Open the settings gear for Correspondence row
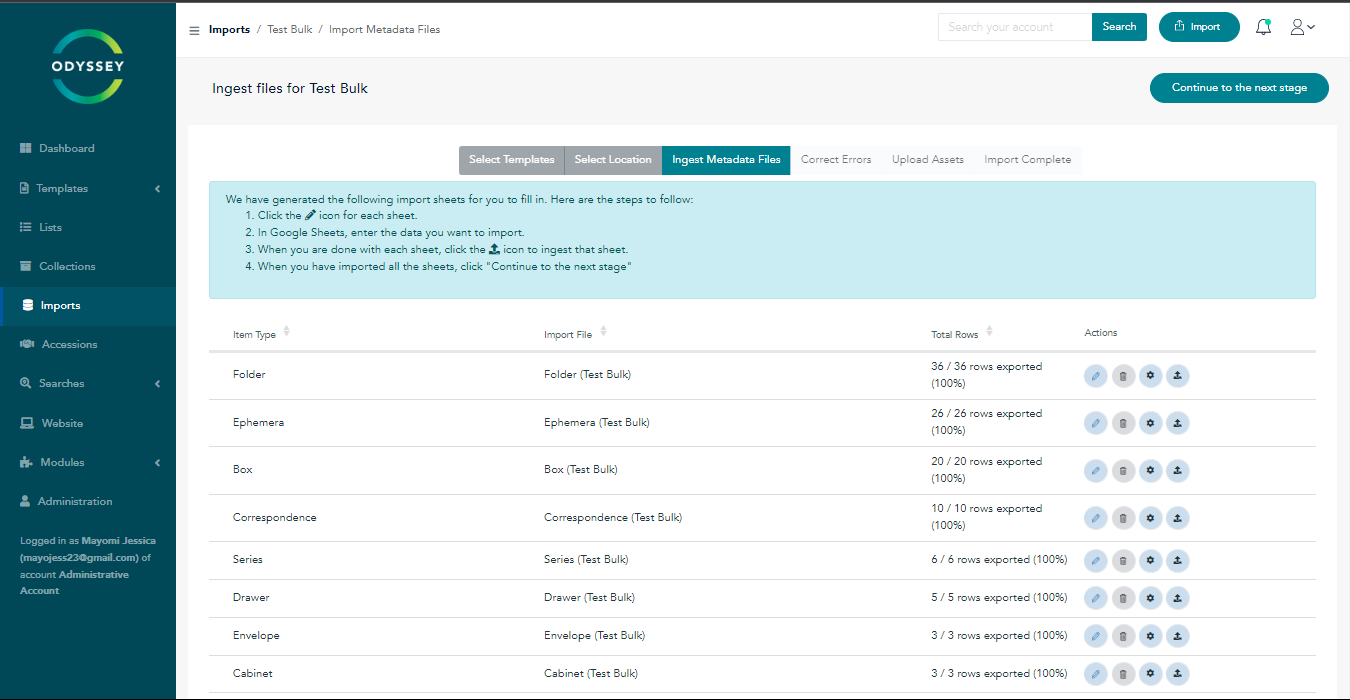The height and width of the screenshot is (700, 1350). click(x=1150, y=518)
